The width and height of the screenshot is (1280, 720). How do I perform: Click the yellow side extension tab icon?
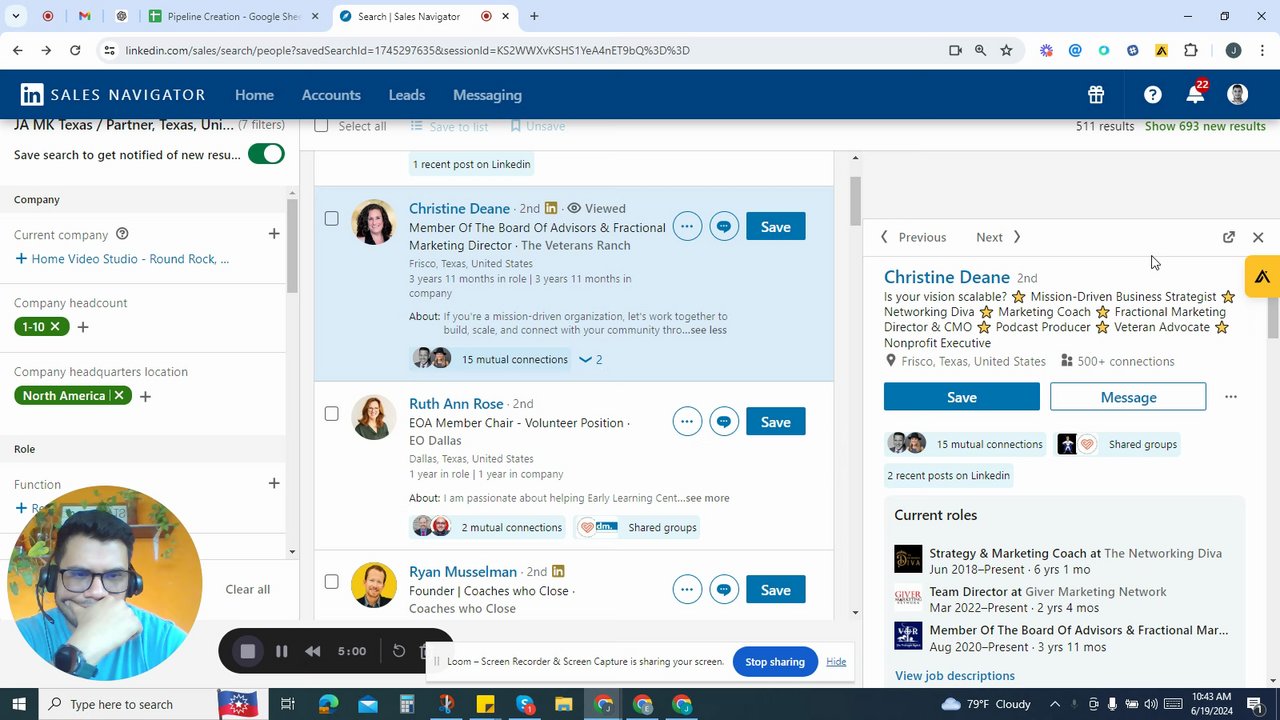click(x=1263, y=277)
